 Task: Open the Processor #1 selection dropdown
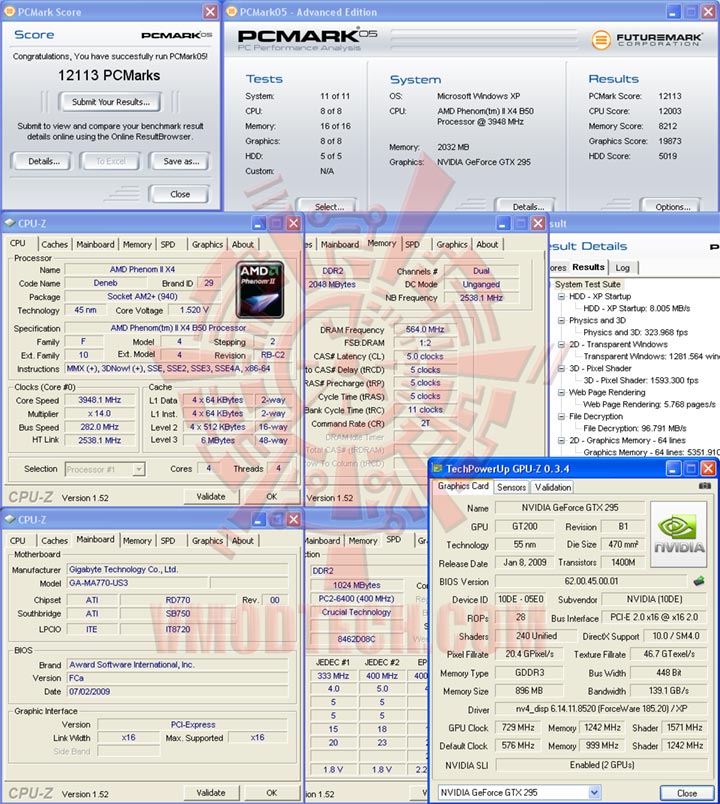coord(138,469)
